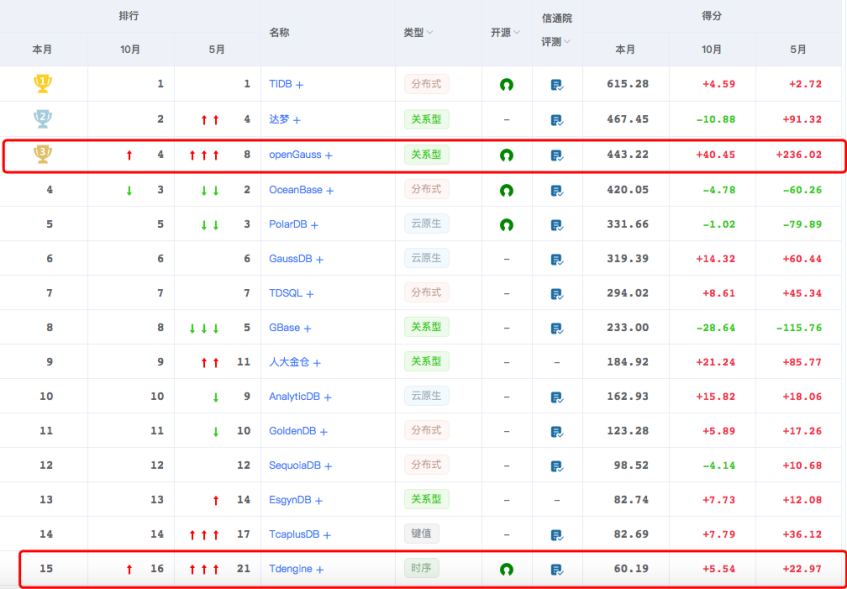Click the score change +236.02
Image resolution: width=847 pixels, height=589 pixels.
point(799,155)
